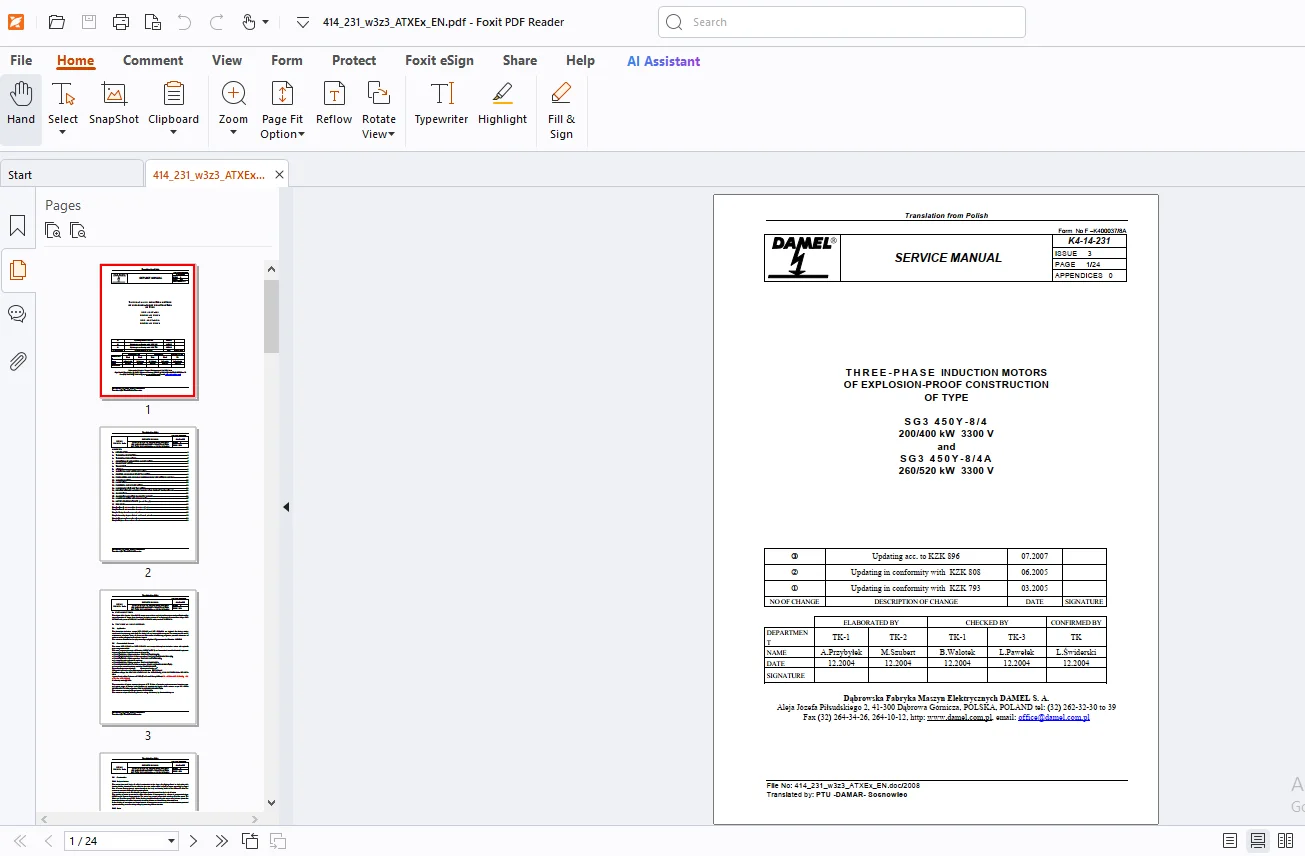Expand the Page Fit Option dropdown arrow
1305x856 pixels.
pos(301,135)
